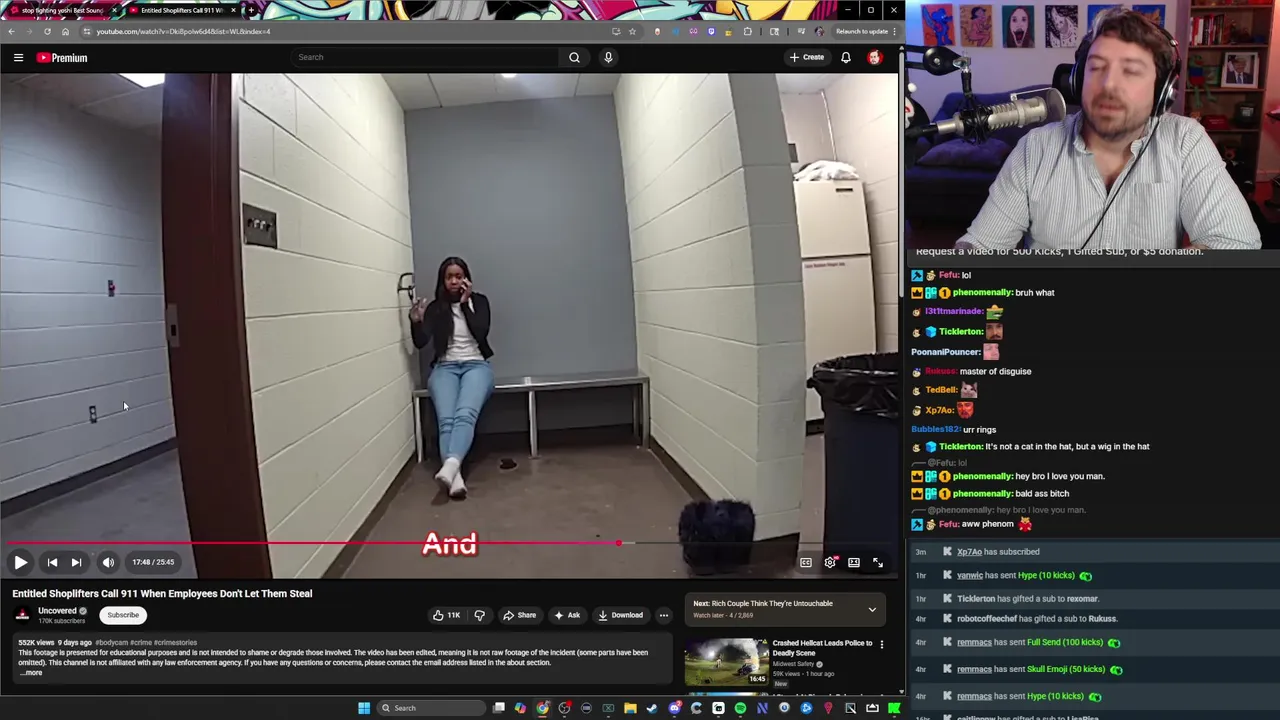Viewport: 1280px width, 720px height.
Task: Open File Explorer from taskbar
Action: tap(630, 708)
